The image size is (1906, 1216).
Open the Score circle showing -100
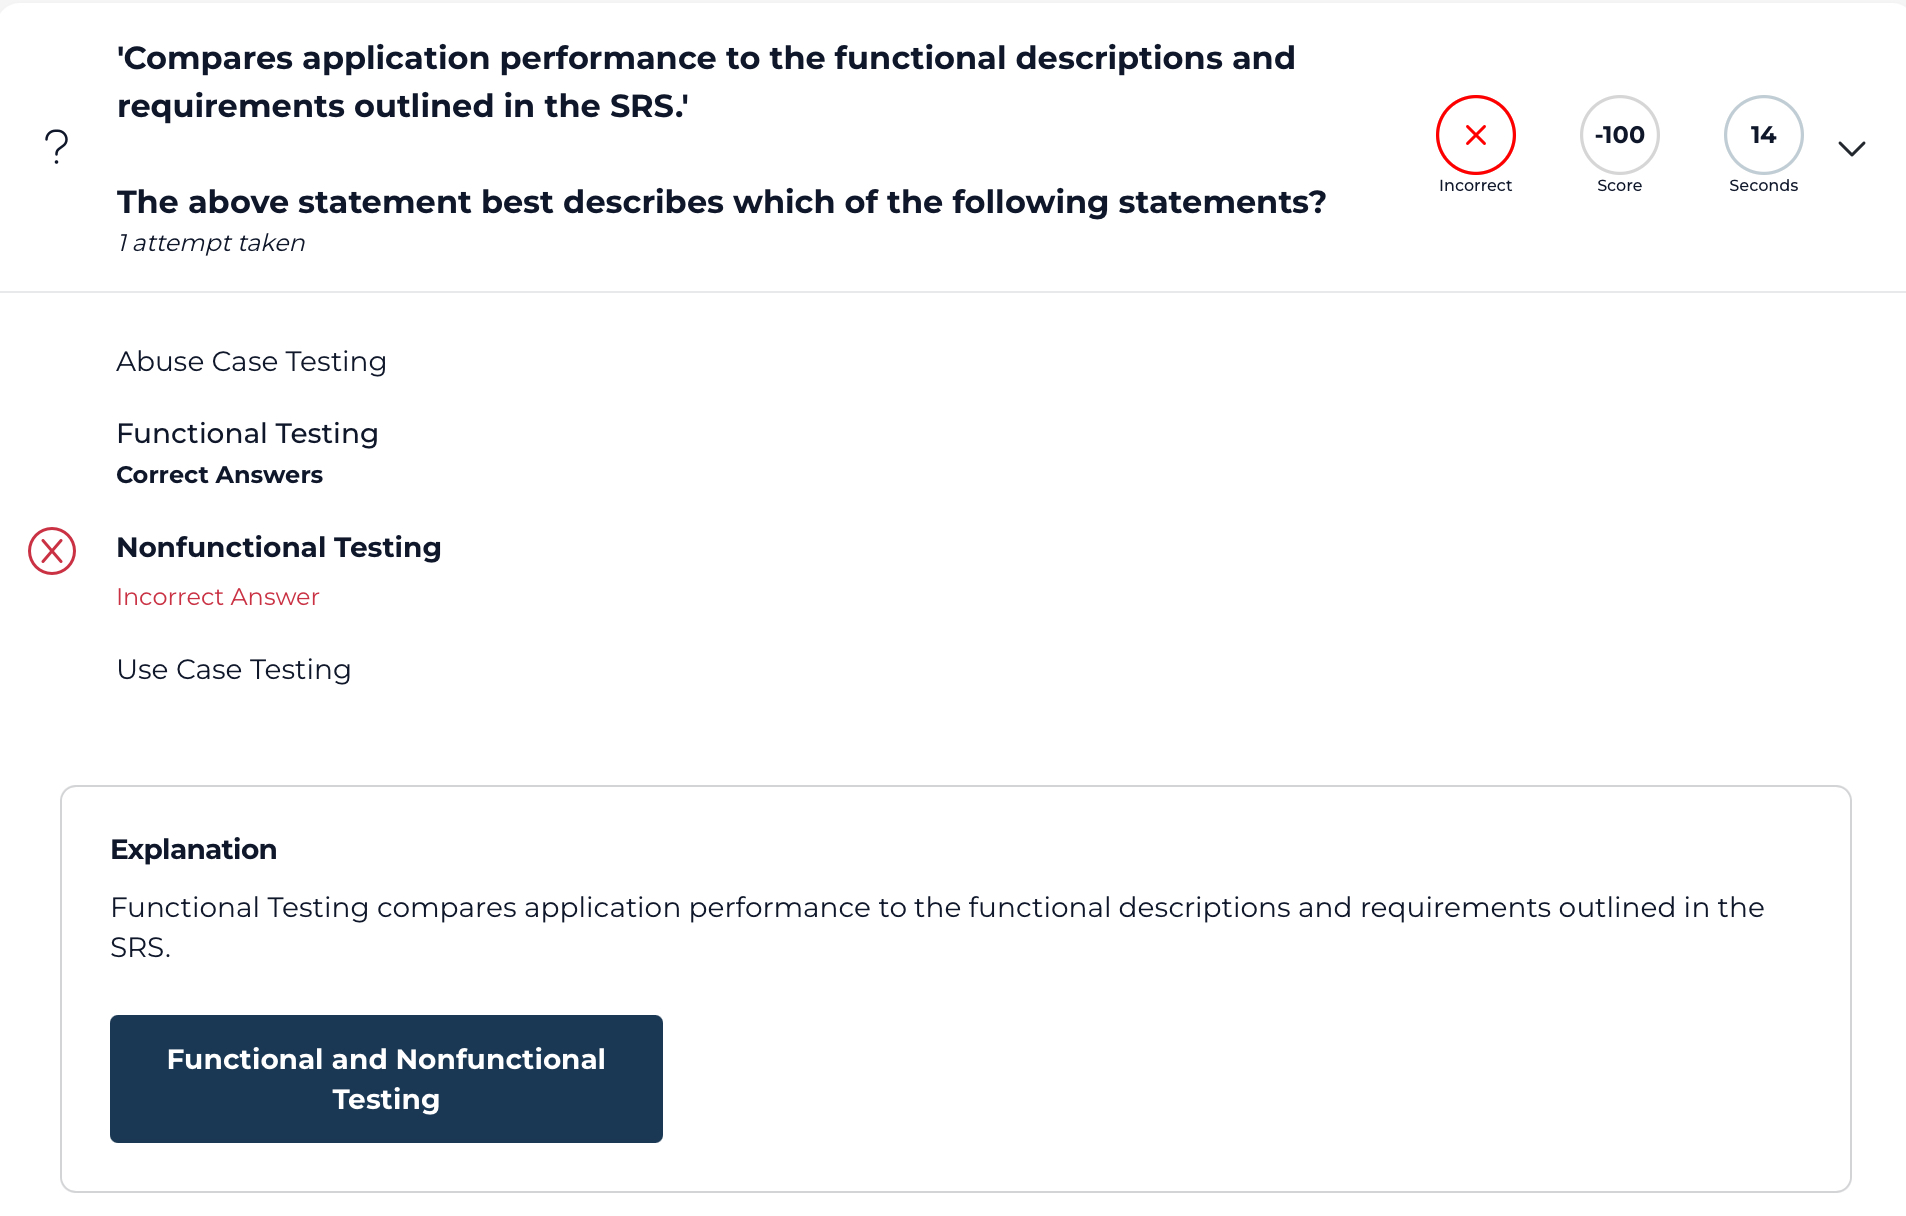click(1619, 135)
